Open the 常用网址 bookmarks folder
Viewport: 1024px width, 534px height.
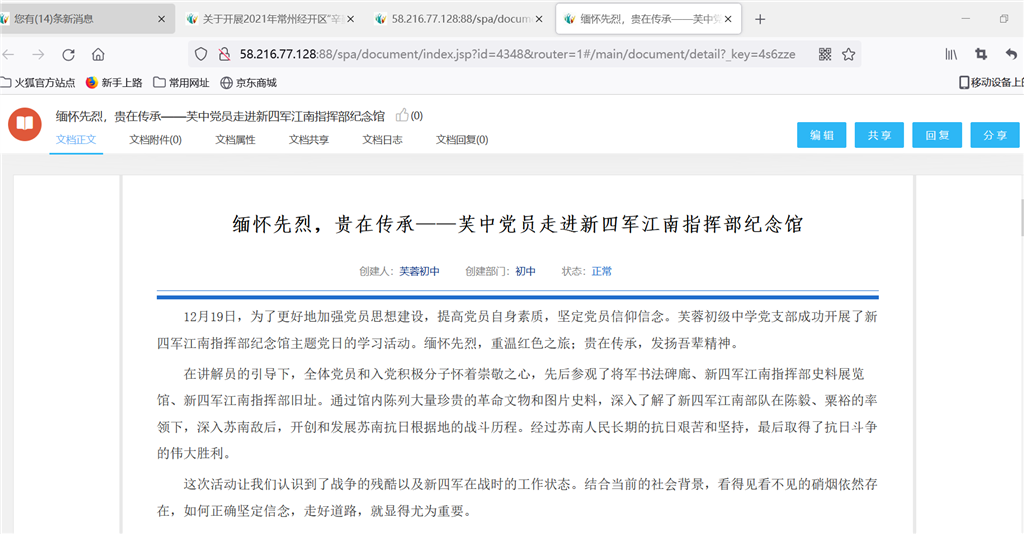[181, 82]
